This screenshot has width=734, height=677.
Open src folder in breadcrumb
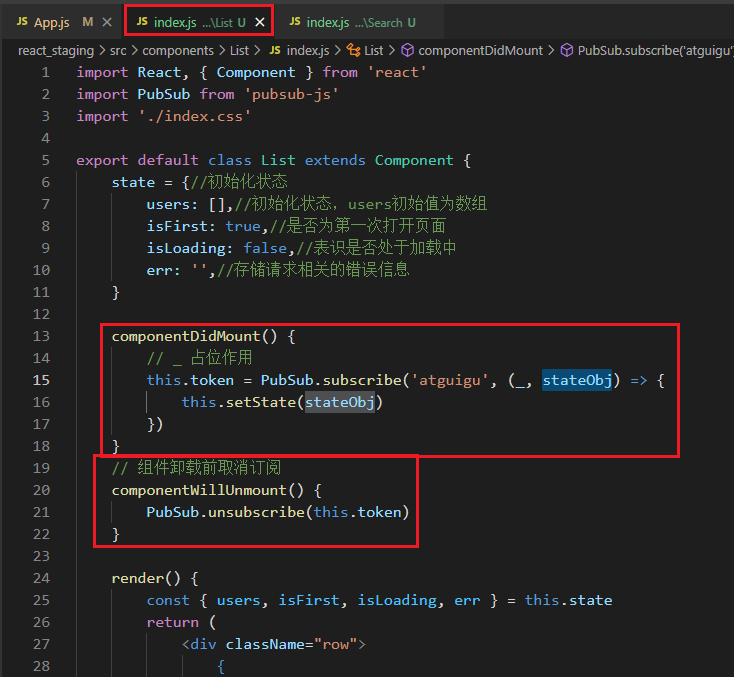(118, 51)
